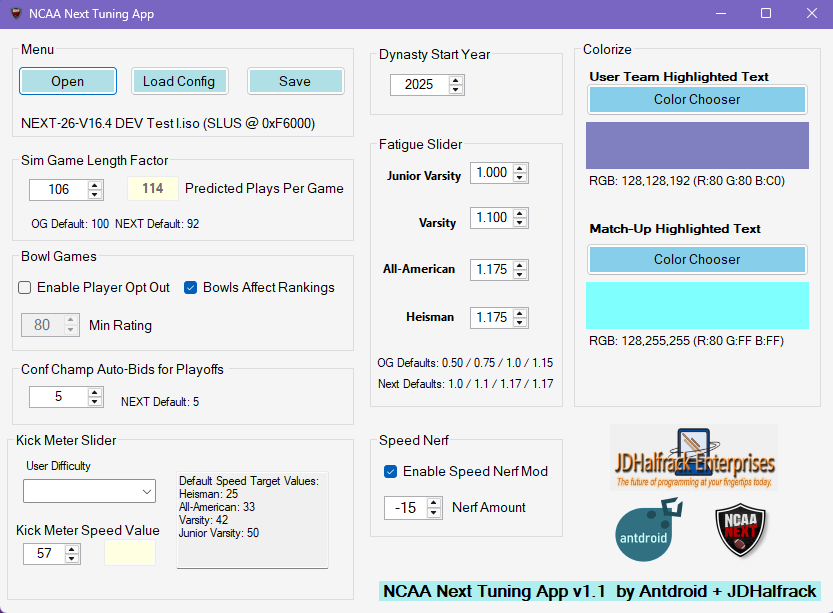Decrease Kick Meter Speed Value
The width and height of the screenshot is (833, 613).
pos(72,559)
